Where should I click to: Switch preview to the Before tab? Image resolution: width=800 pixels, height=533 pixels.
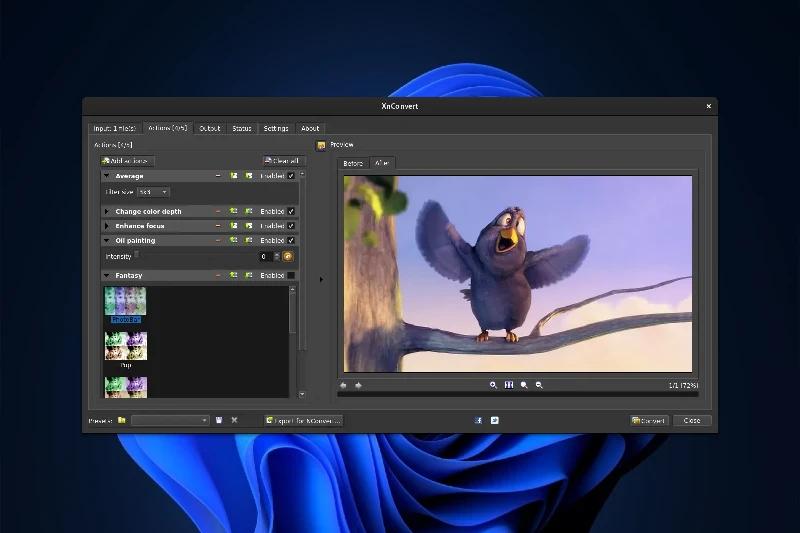point(353,163)
